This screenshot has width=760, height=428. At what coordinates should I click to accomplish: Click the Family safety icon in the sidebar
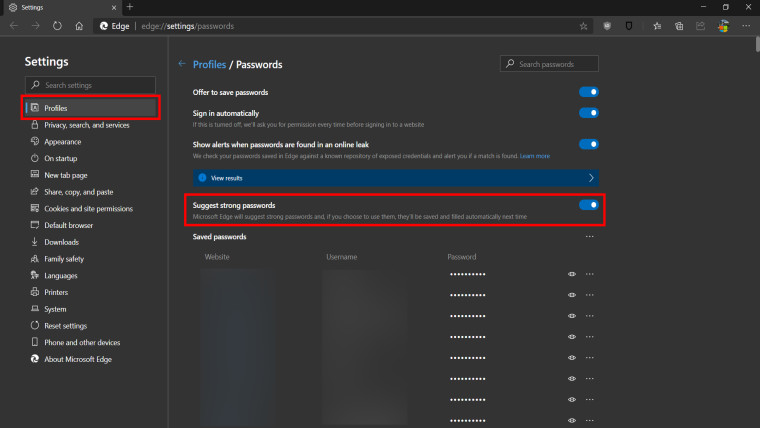pos(34,258)
